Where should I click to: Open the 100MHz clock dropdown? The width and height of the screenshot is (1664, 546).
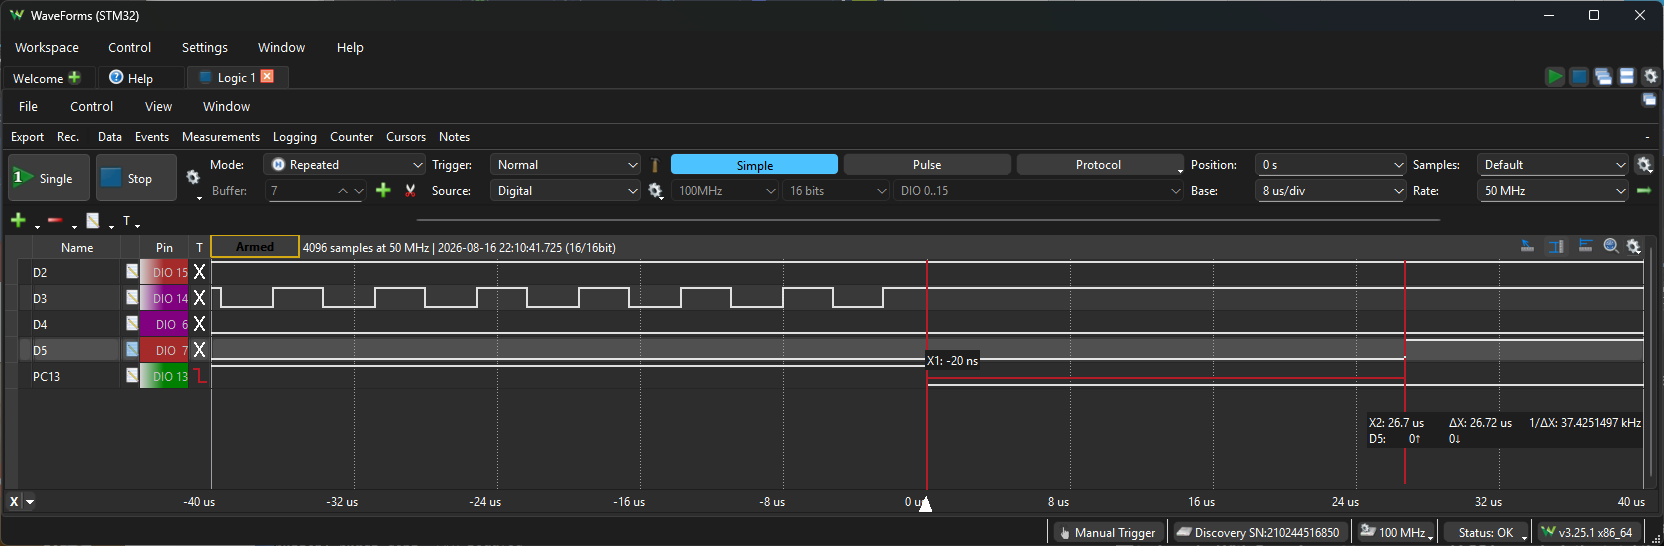725,191
